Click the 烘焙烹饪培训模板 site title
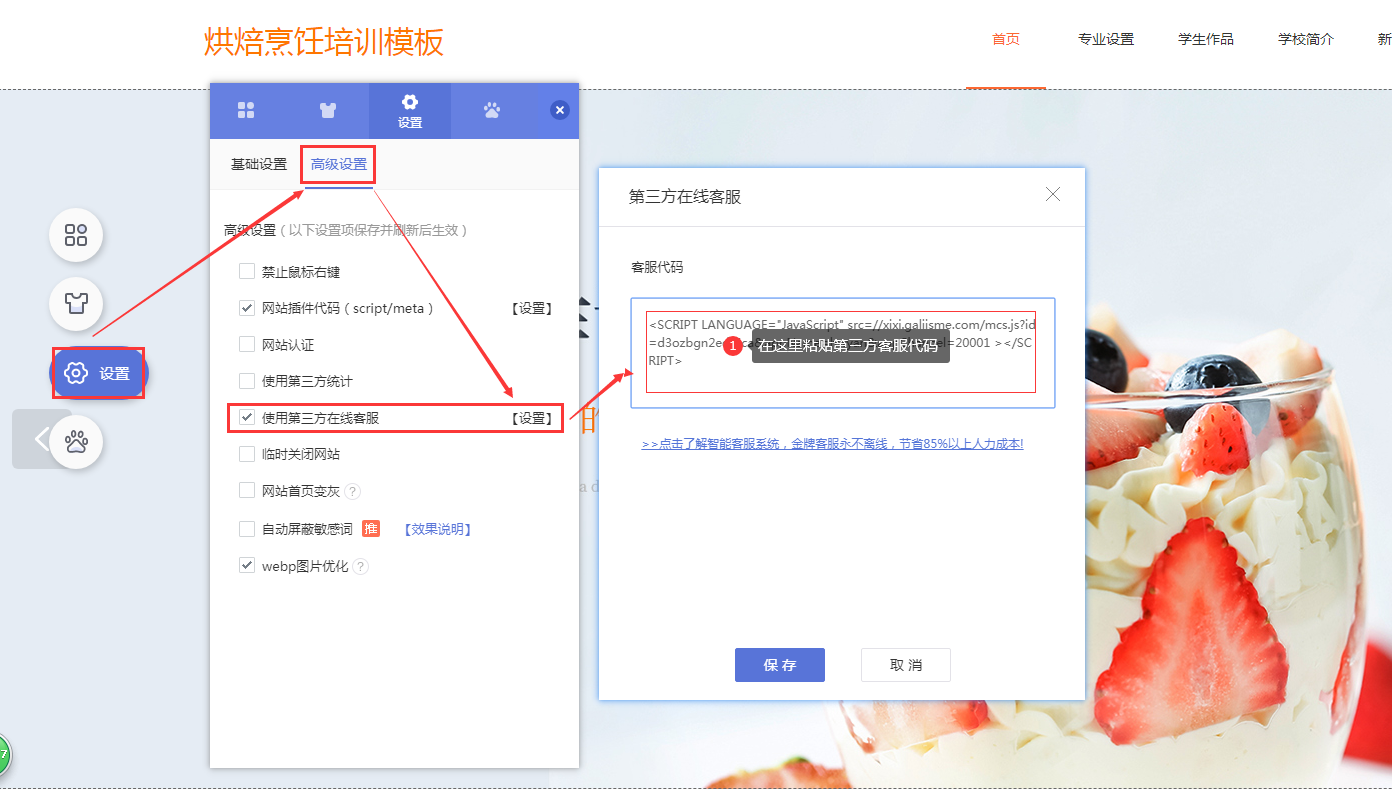This screenshot has width=1392, height=794. click(324, 42)
